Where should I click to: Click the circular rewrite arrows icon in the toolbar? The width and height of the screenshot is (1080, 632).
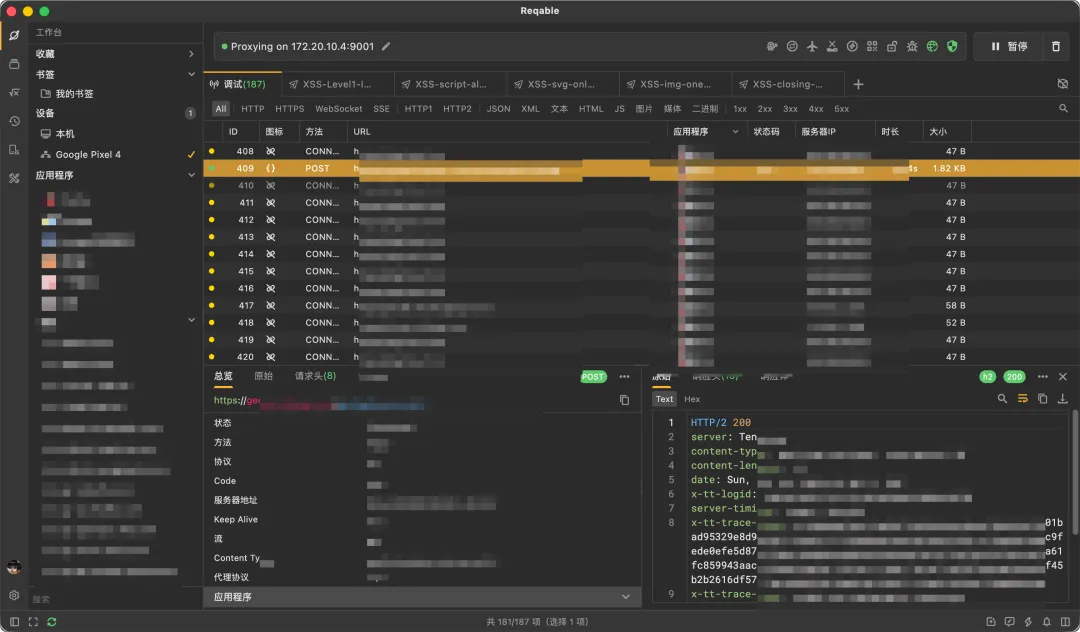[x=792, y=46]
